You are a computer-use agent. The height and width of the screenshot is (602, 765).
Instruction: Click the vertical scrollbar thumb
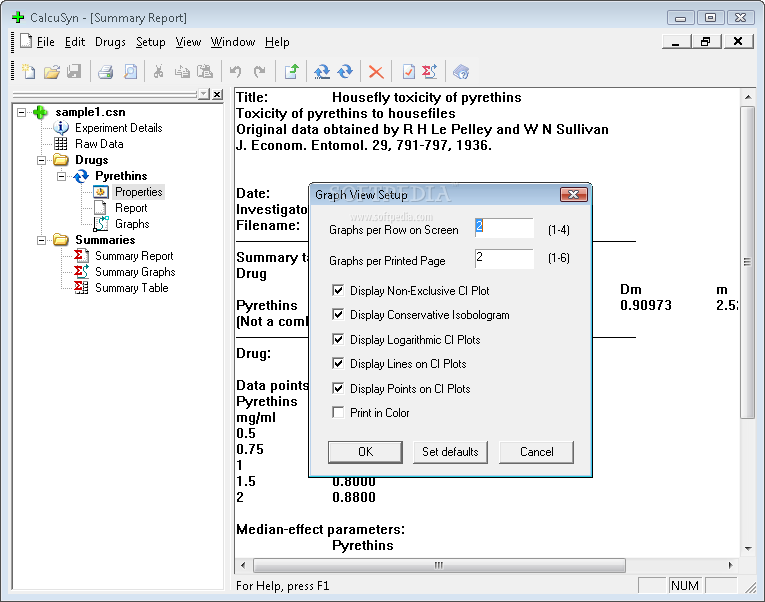747,261
